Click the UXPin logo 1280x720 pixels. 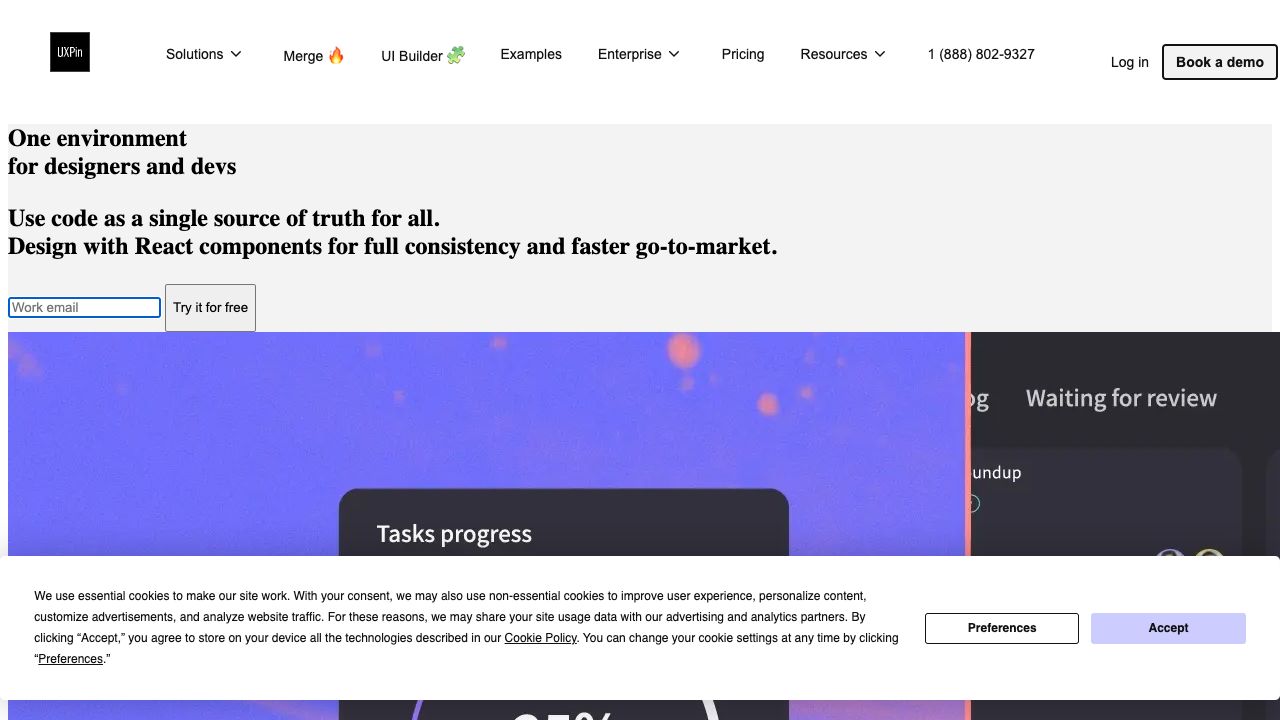(70, 52)
